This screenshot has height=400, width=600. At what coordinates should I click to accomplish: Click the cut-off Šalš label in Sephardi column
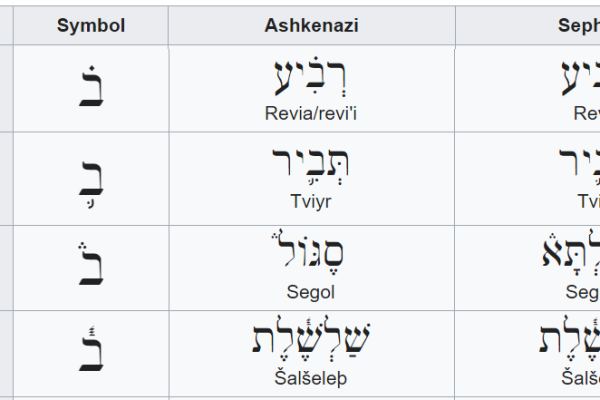pos(580,378)
